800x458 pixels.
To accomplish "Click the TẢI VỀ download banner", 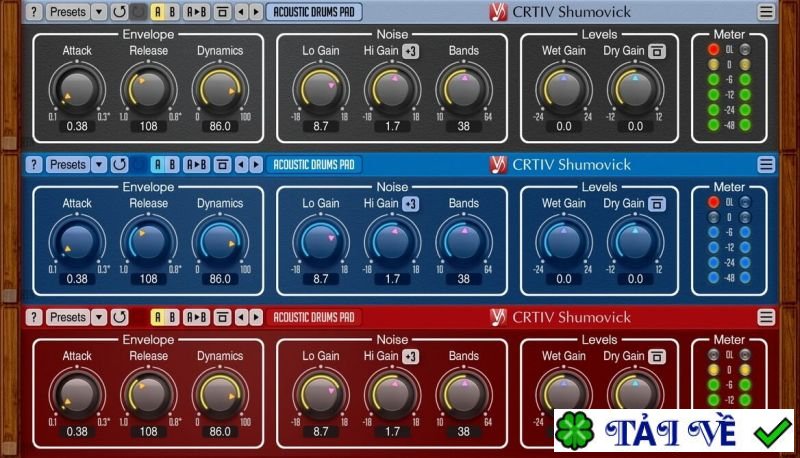I will click(x=674, y=430).
